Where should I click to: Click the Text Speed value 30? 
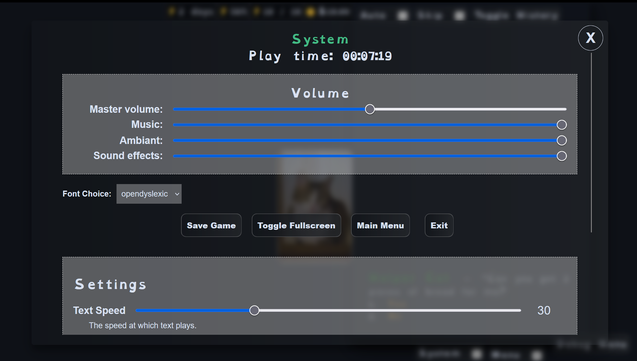pyautogui.click(x=544, y=311)
